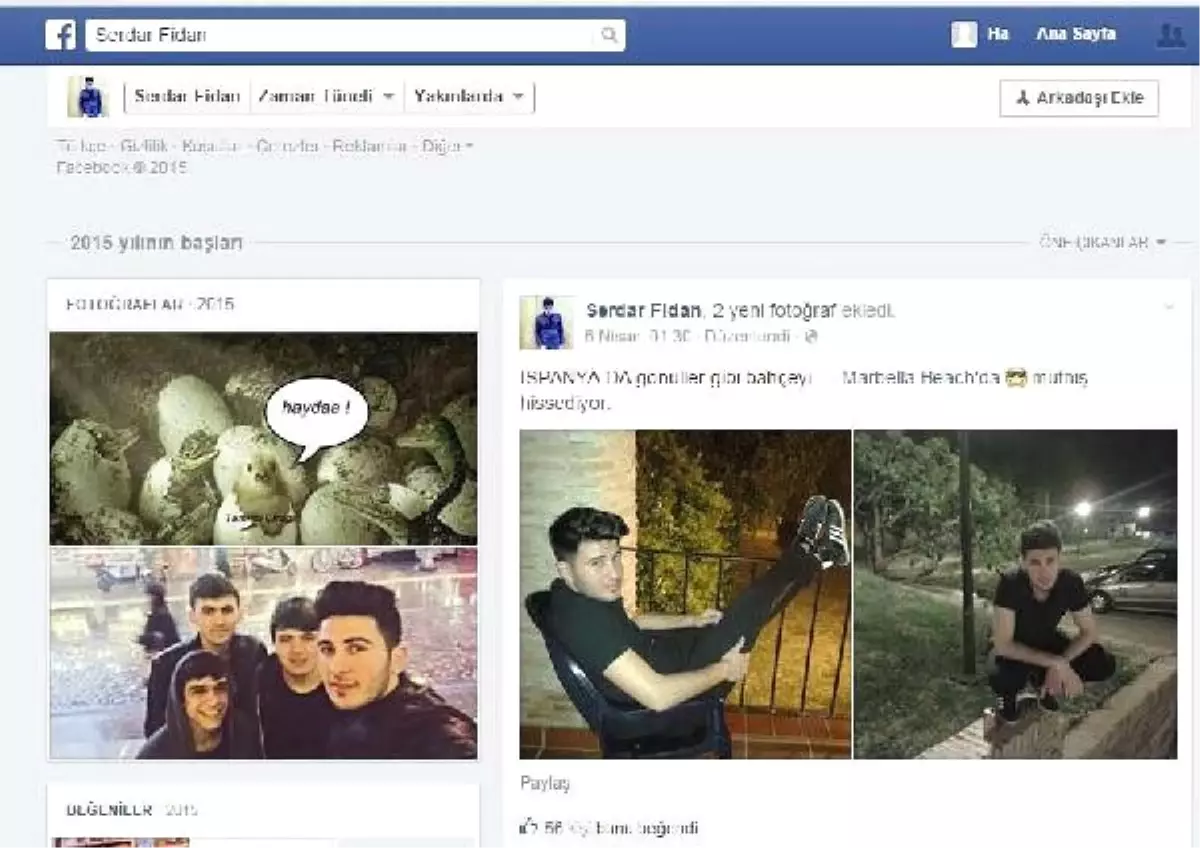Click the user avatar next to Ha

964,35
